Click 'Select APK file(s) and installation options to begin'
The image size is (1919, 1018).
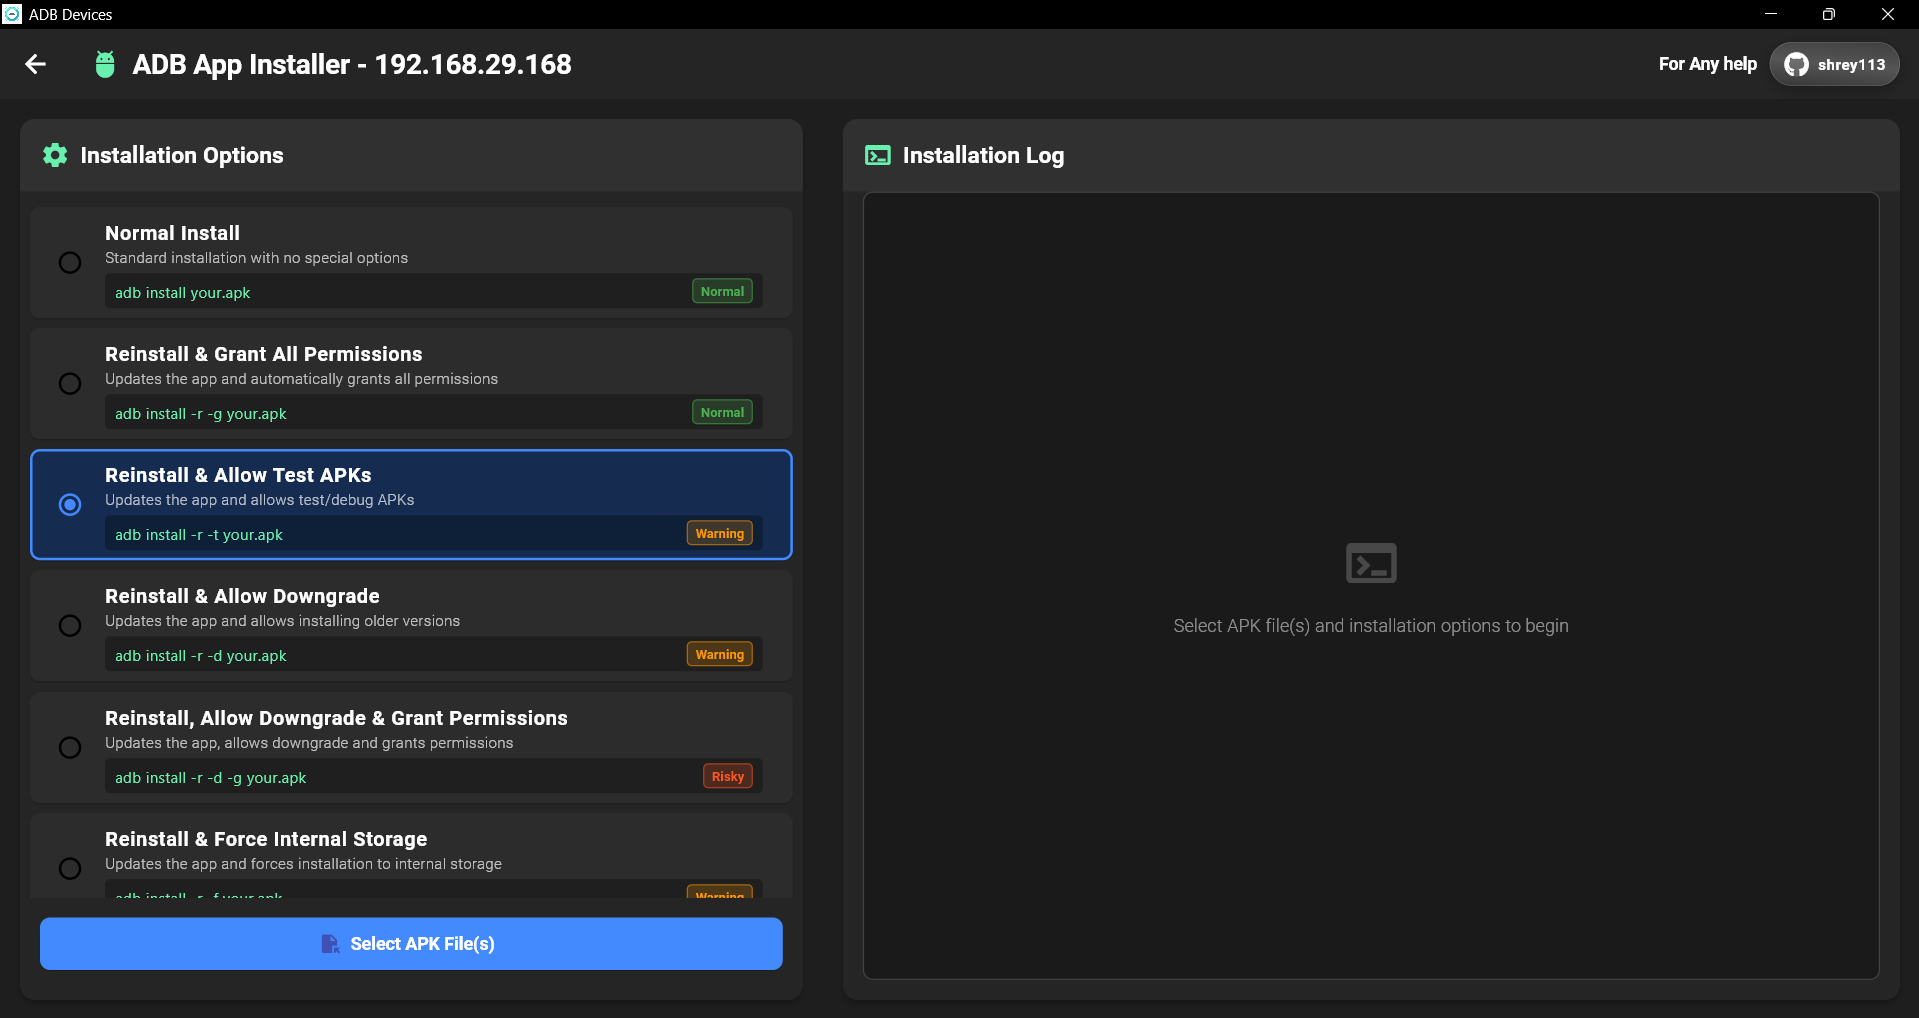coord(1371,626)
